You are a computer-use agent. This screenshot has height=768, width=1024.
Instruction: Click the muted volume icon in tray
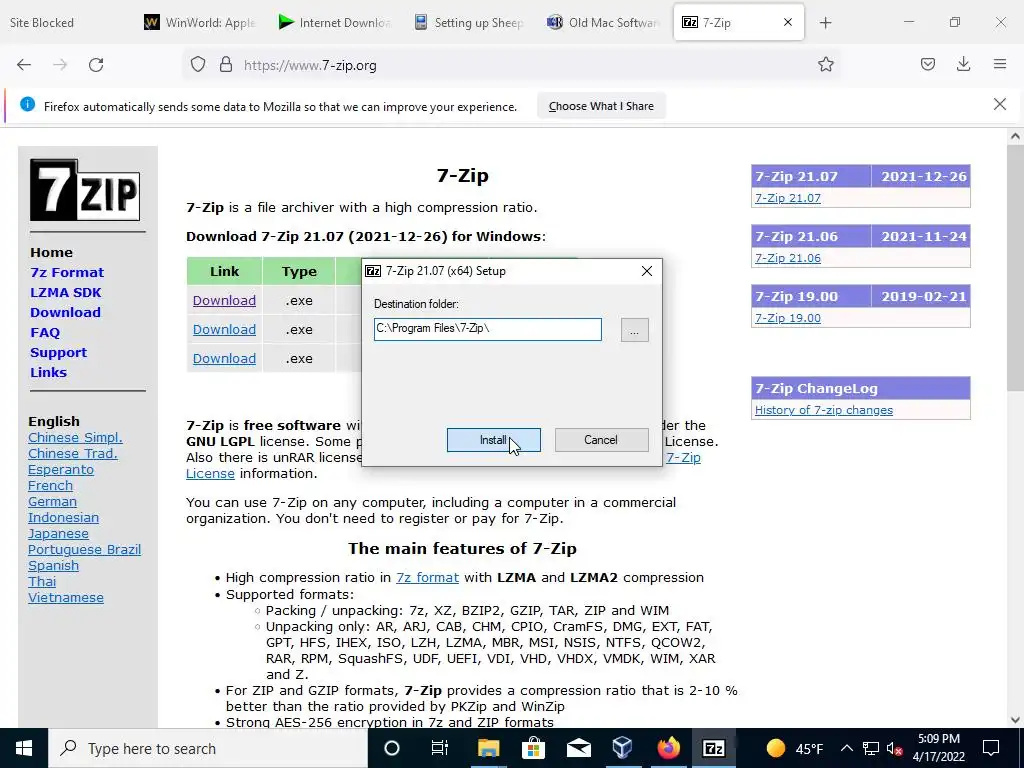(895, 749)
